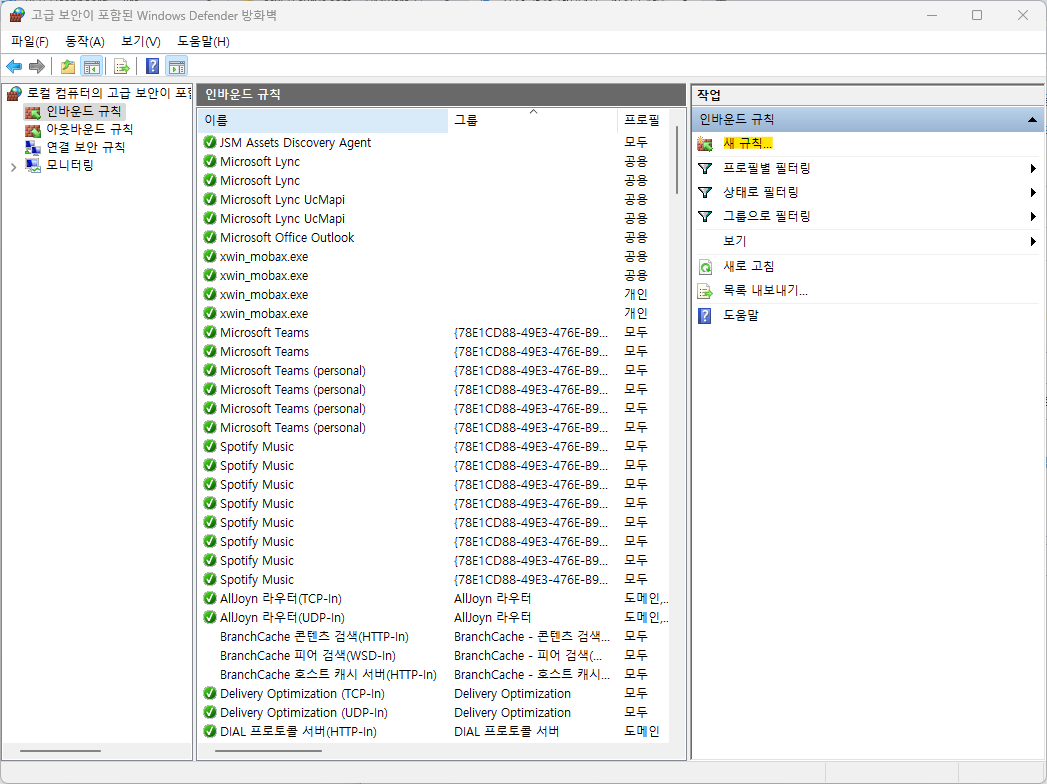Select Delivery Optimization (UDP-In) rule
This screenshot has width=1047, height=784.
pyautogui.click(x=304, y=713)
